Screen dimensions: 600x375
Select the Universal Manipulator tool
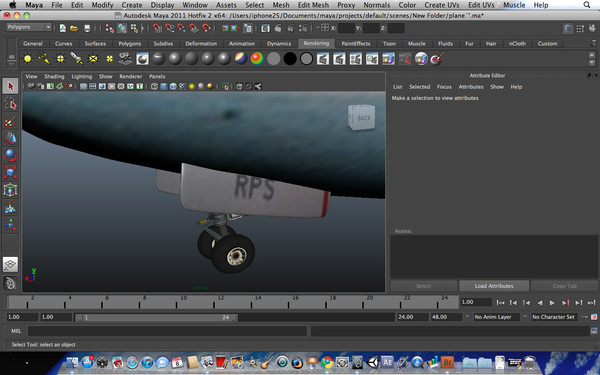tap(10, 190)
